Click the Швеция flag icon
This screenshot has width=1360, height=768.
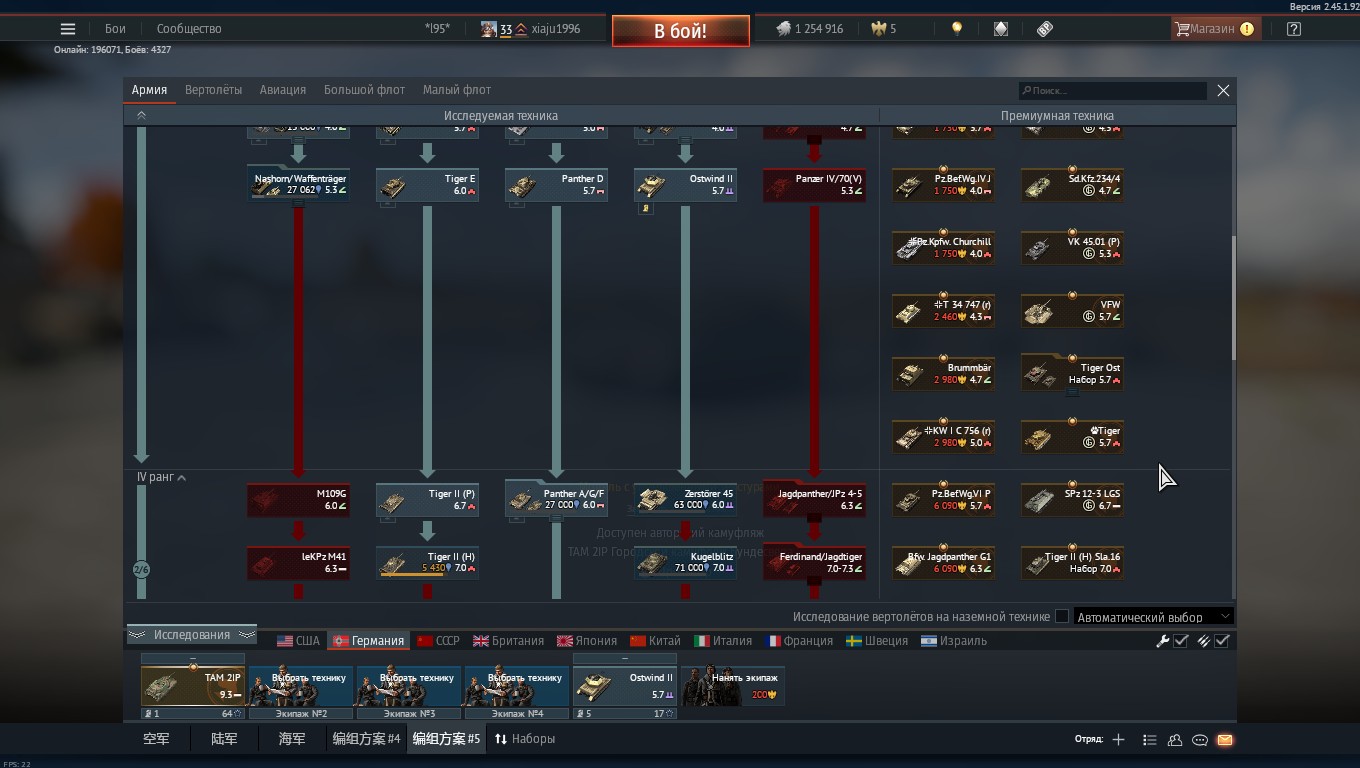click(854, 641)
